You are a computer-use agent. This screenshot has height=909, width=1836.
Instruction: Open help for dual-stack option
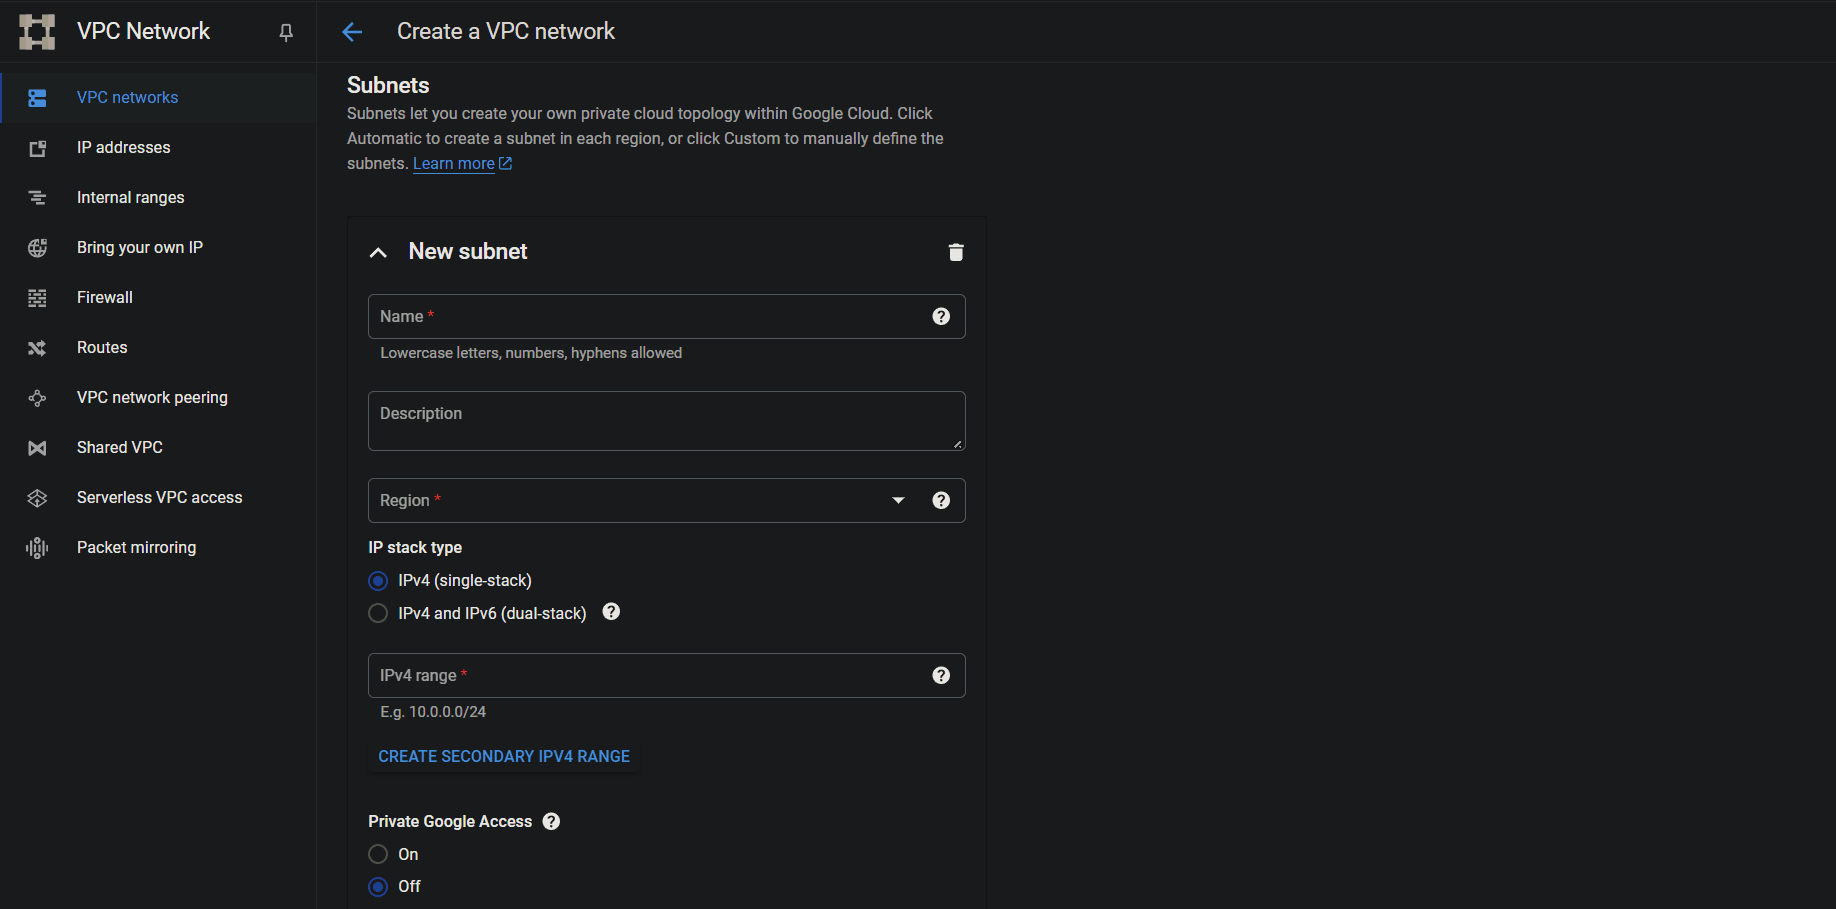pyautogui.click(x=611, y=612)
